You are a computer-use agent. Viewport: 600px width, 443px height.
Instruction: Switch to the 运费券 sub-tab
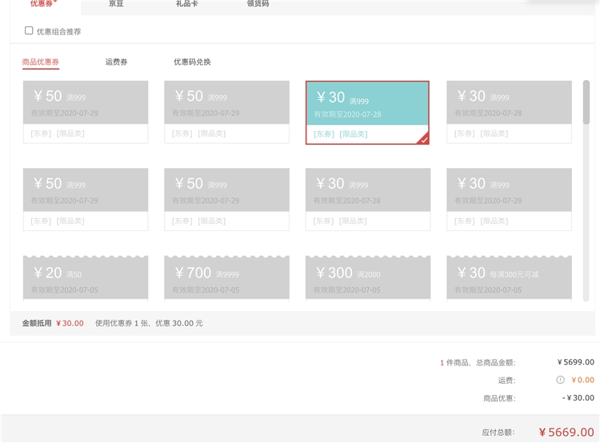[116, 62]
